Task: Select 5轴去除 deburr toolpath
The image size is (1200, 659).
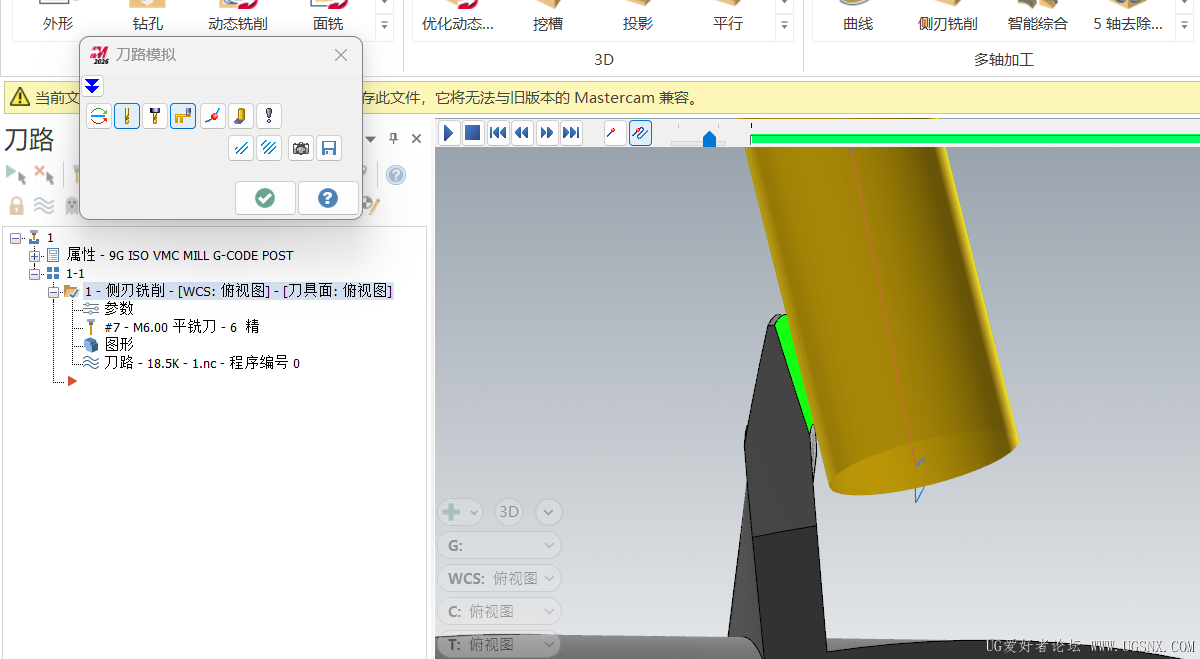Action: point(1128,17)
